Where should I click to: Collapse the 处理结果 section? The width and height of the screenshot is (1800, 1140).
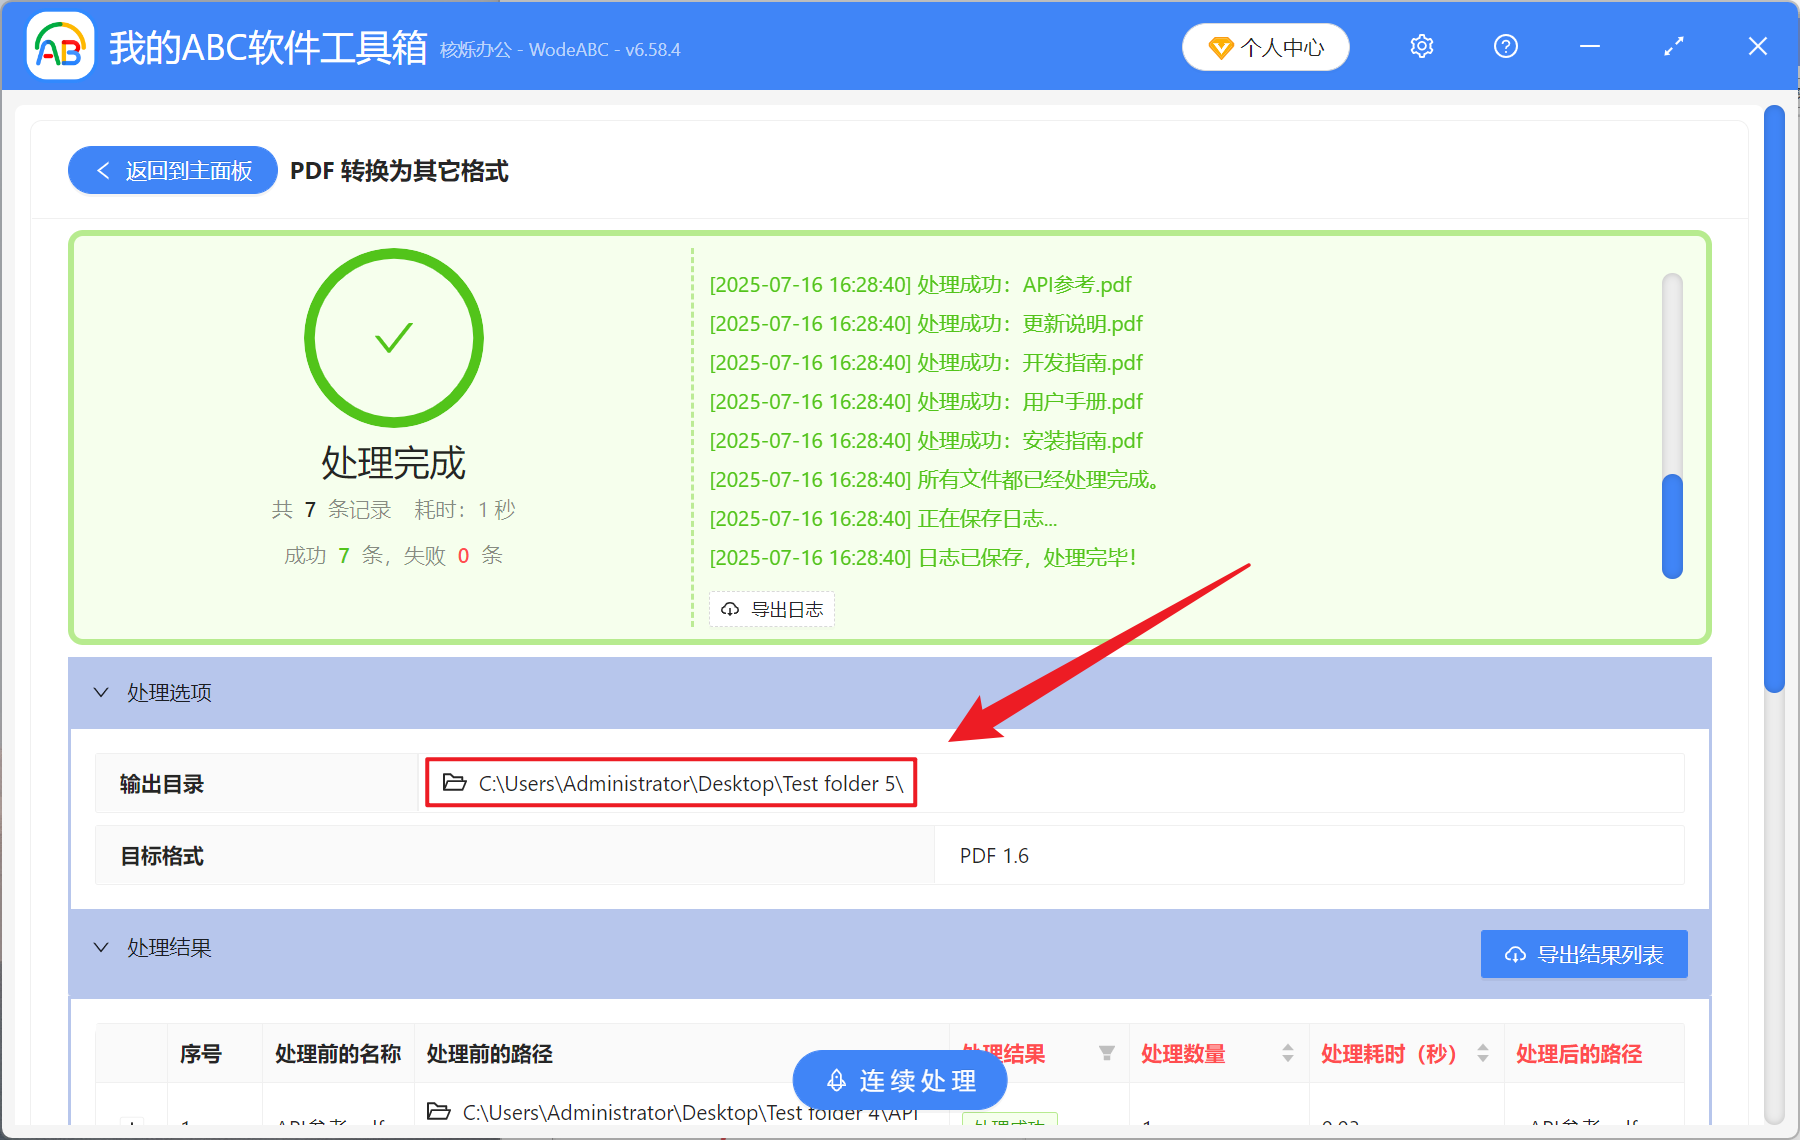[x=100, y=947]
